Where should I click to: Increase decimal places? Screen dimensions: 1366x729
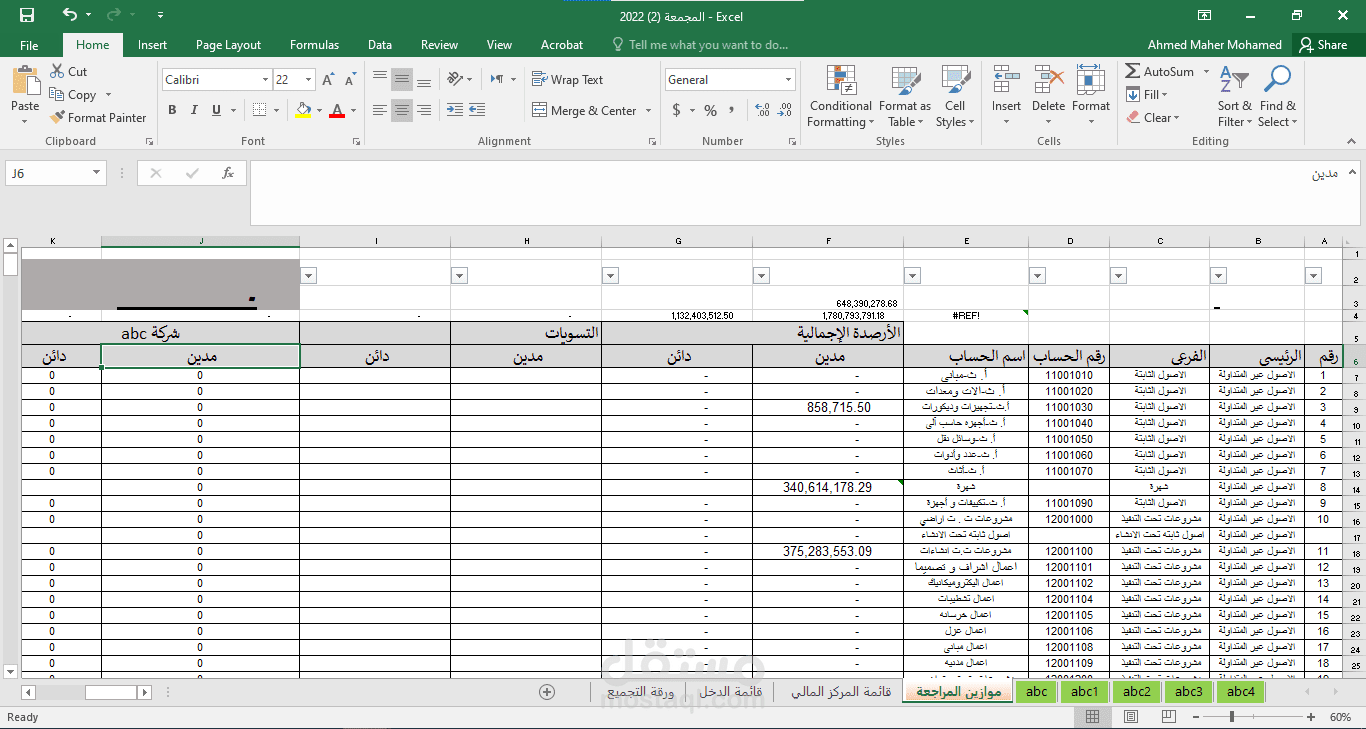click(x=763, y=111)
